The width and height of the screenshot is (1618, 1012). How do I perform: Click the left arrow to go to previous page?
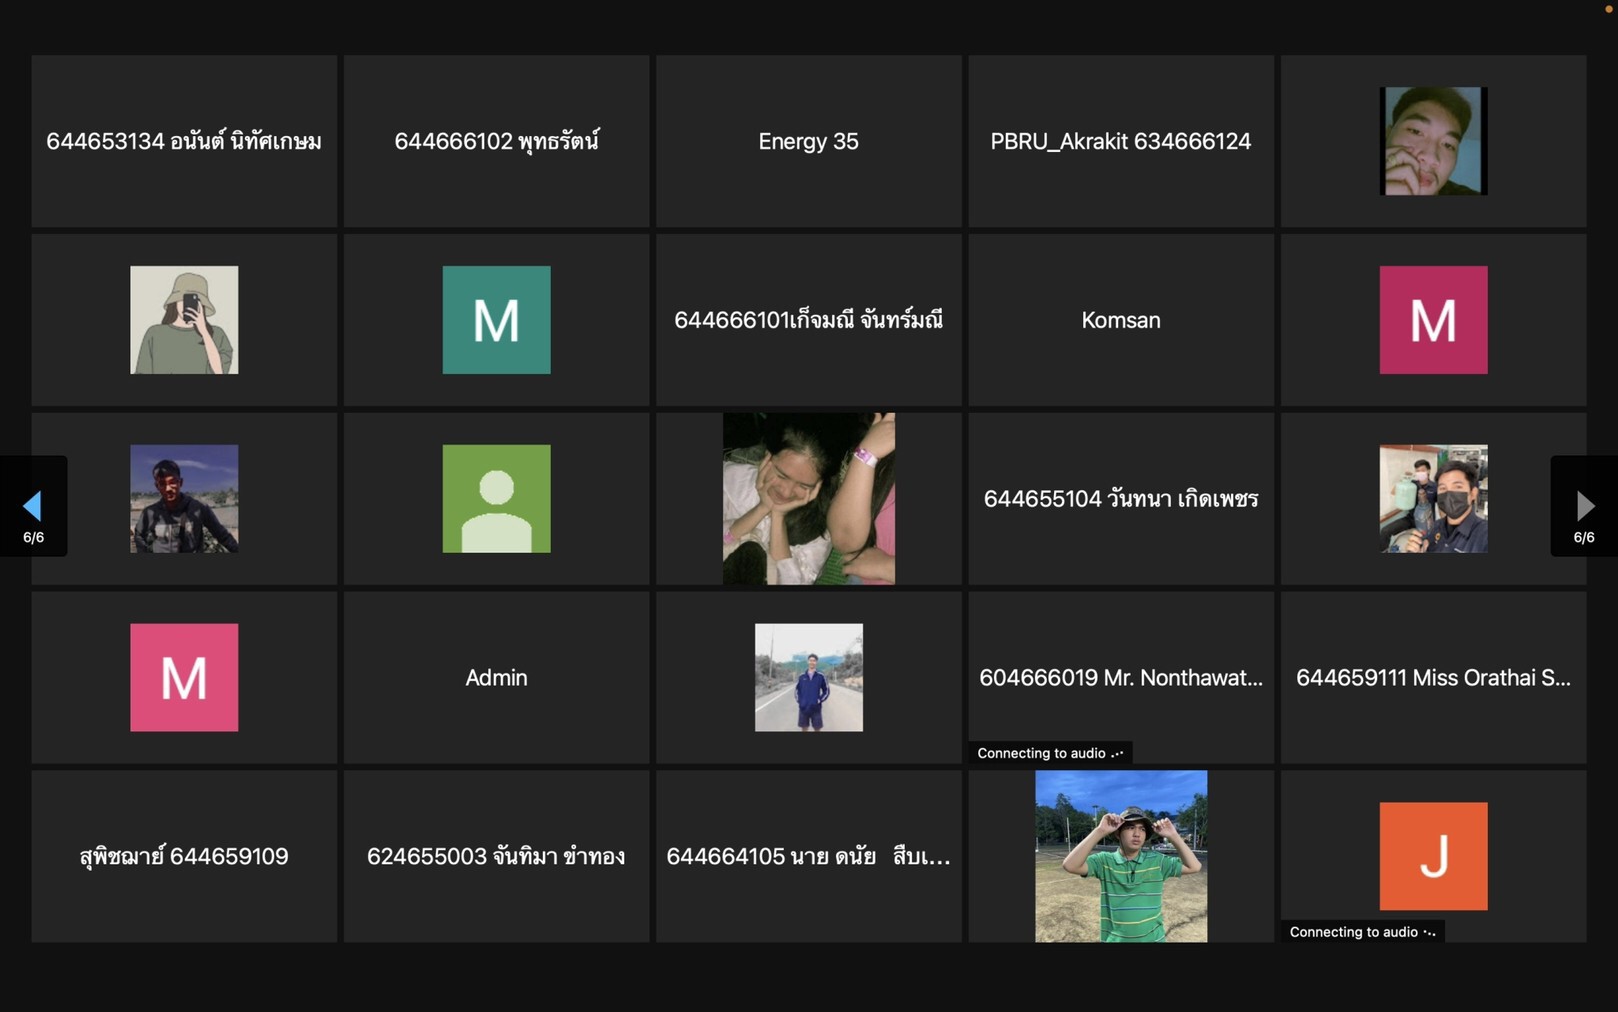pos(33,506)
